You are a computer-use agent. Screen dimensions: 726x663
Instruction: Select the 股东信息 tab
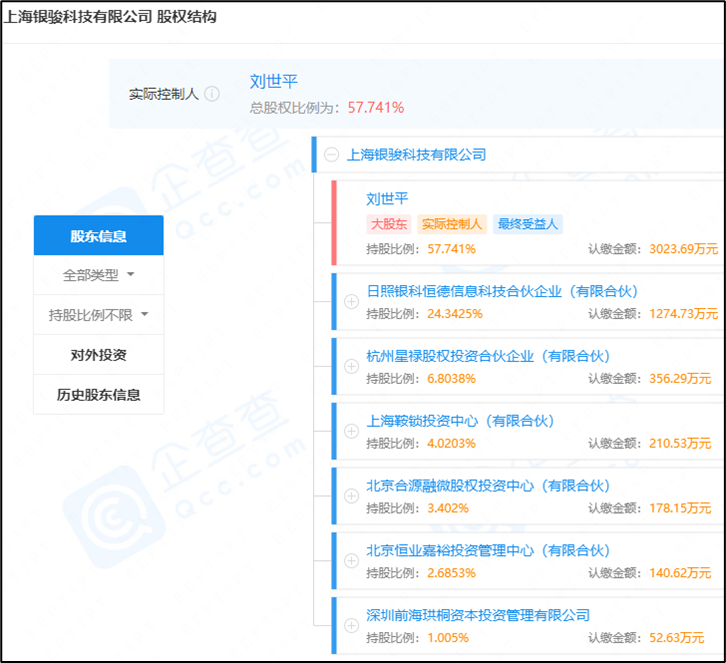click(x=98, y=236)
